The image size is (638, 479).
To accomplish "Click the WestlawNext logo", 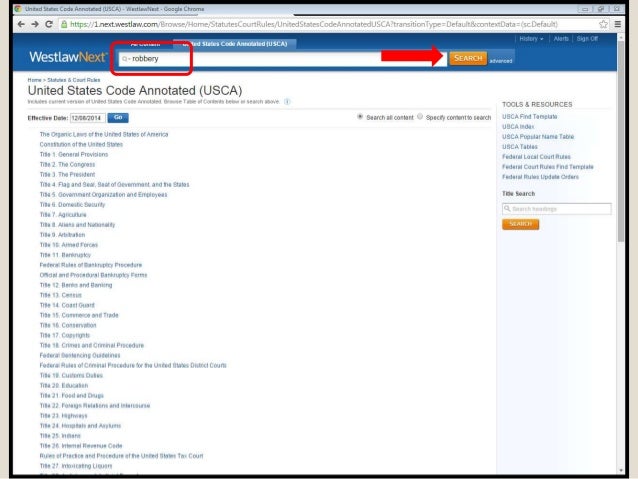I will [x=68, y=57].
